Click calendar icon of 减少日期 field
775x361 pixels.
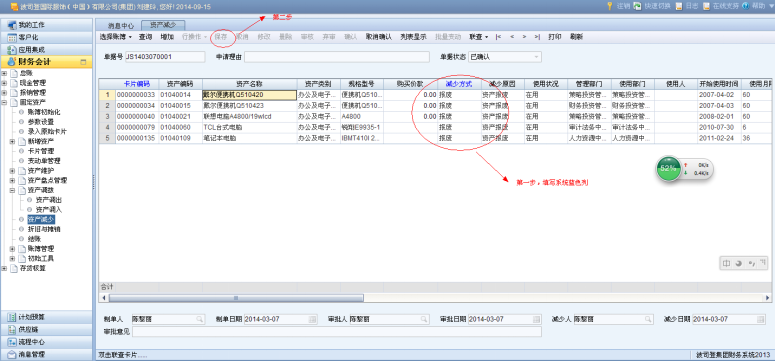pyautogui.click(x=760, y=319)
